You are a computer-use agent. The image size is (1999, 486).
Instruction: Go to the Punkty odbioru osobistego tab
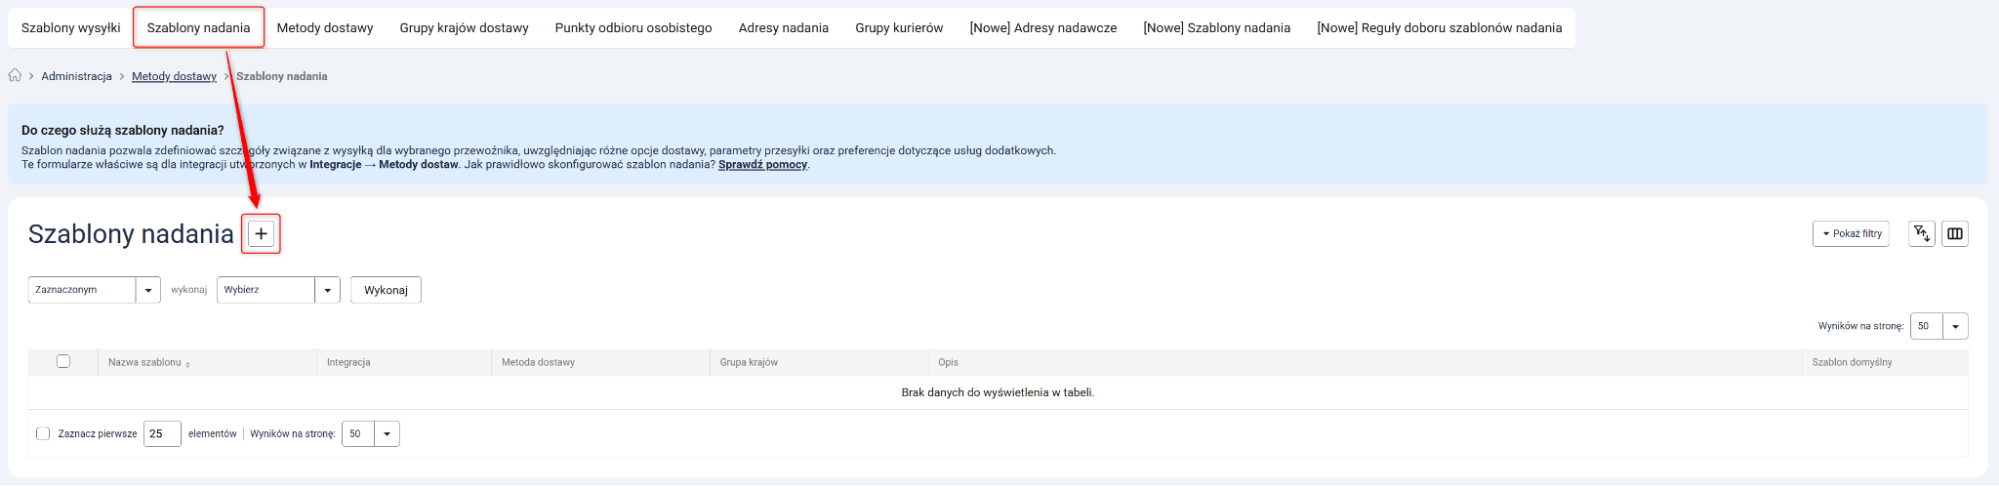633,28
